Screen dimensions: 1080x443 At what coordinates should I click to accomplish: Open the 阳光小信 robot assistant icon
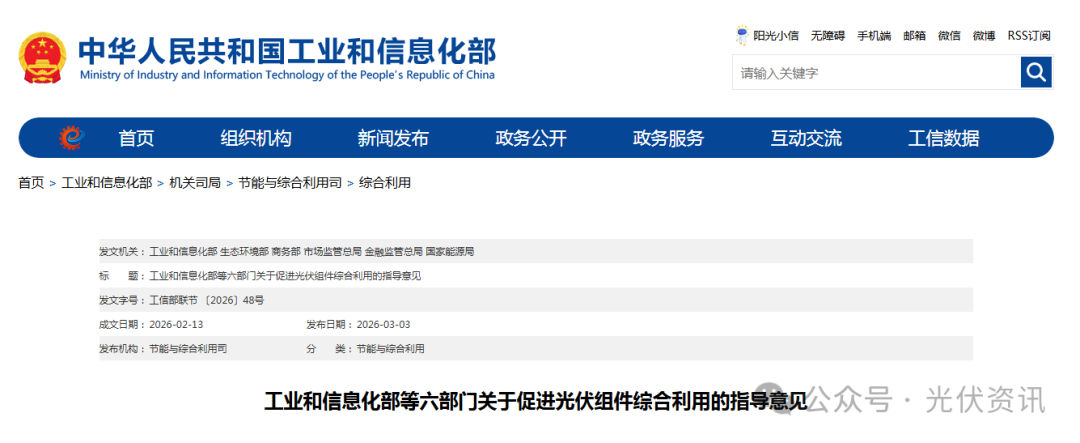point(742,35)
